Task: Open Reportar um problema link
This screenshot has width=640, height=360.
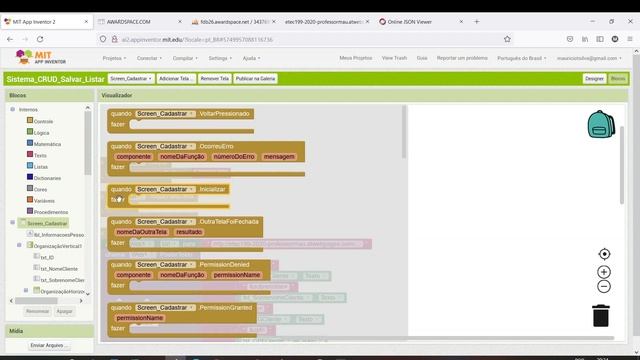Action: (x=462, y=58)
